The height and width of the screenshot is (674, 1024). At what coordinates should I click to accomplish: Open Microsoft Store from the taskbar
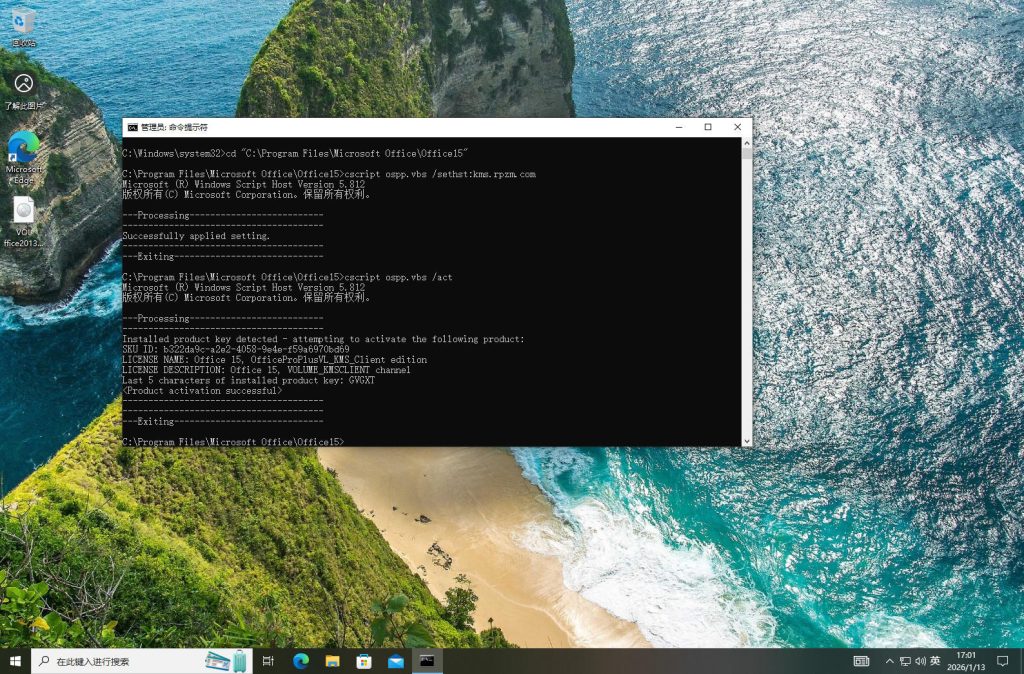tap(364, 661)
